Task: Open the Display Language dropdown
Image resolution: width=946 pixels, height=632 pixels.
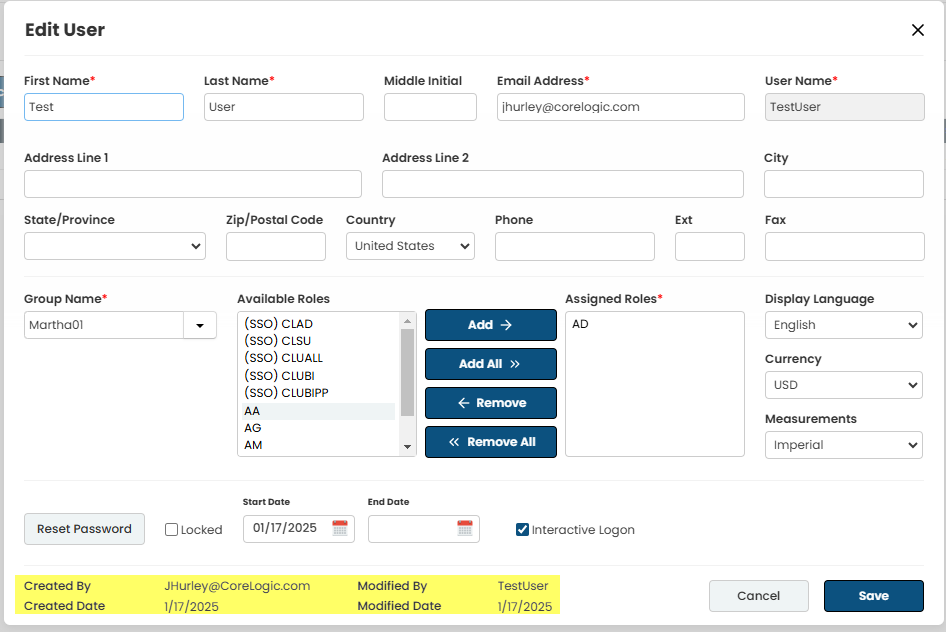Action: [843, 325]
